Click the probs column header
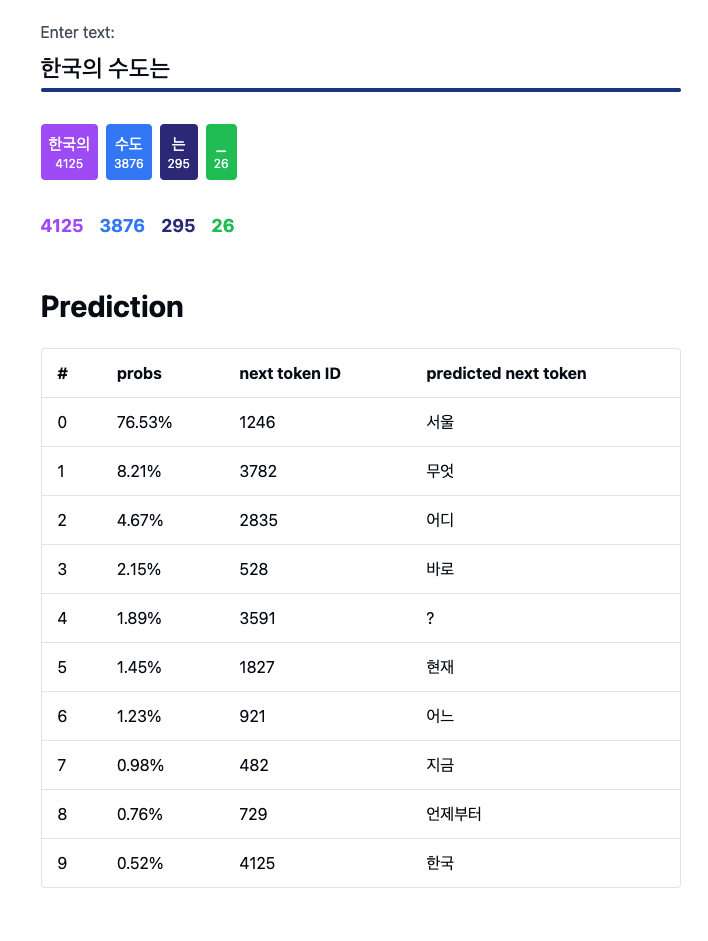Image resolution: width=708 pixels, height=941 pixels. tap(139, 373)
